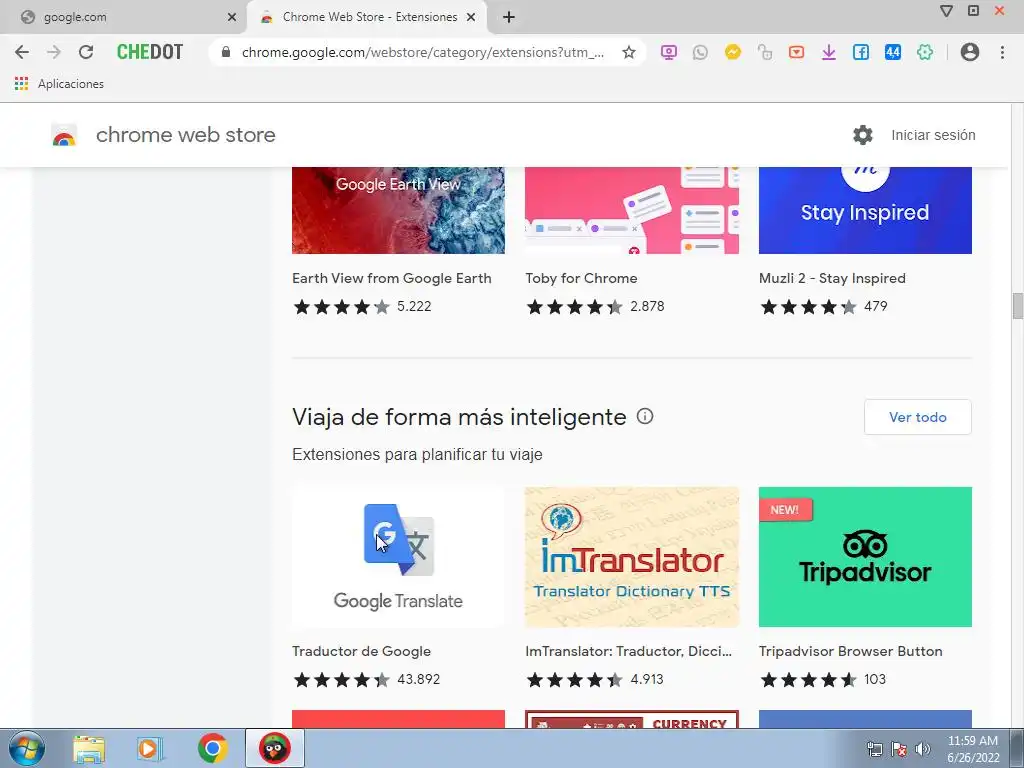Open Google Chrome from the taskbar
1024x768 pixels.
pyautogui.click(x=212, y=748)
